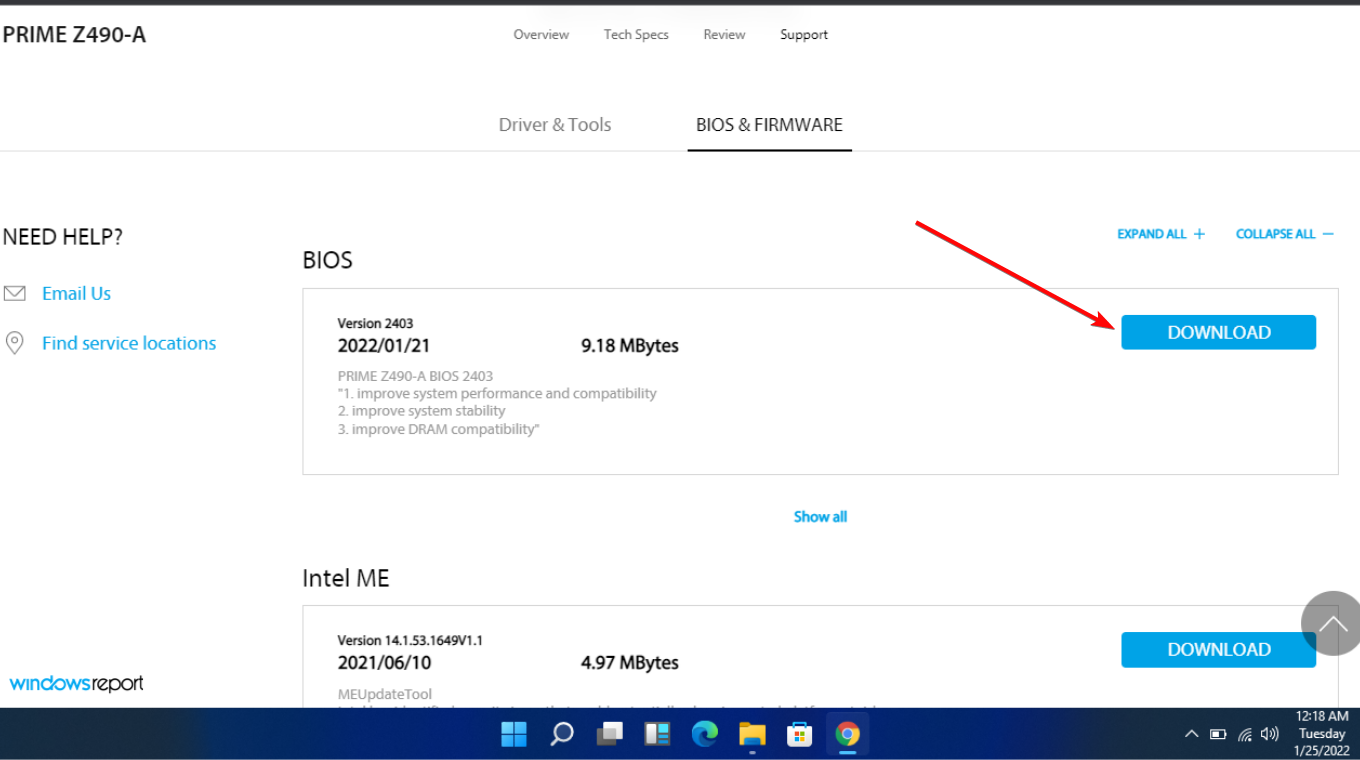Click the location pin icon
Screen dimensions: 1360x760
(x=14, y=343)
